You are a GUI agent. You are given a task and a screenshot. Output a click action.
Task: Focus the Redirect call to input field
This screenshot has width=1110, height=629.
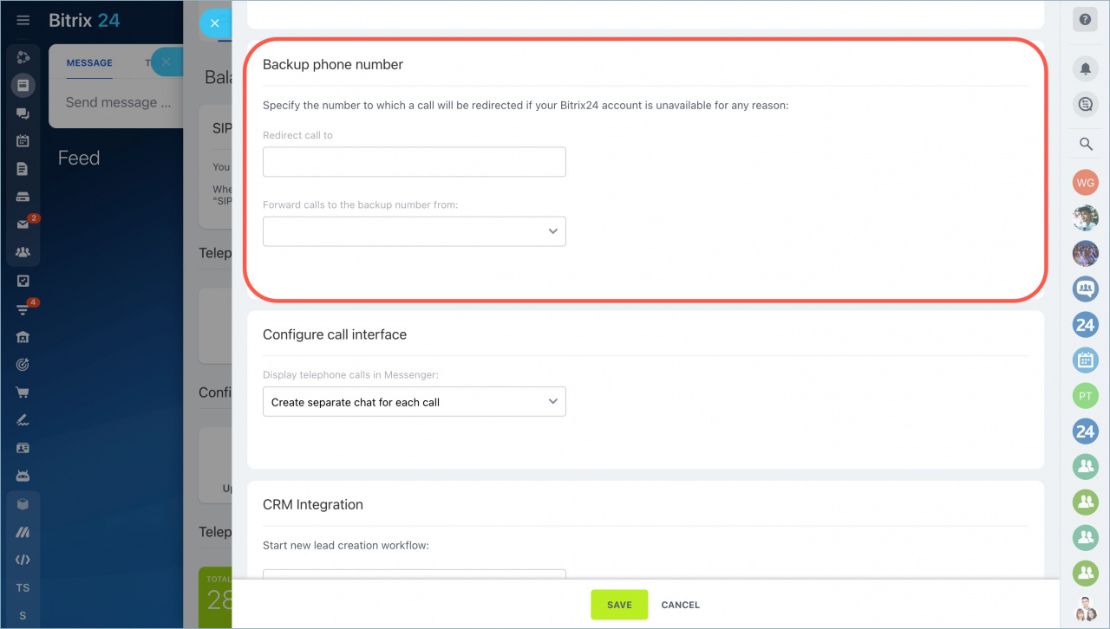414,162
